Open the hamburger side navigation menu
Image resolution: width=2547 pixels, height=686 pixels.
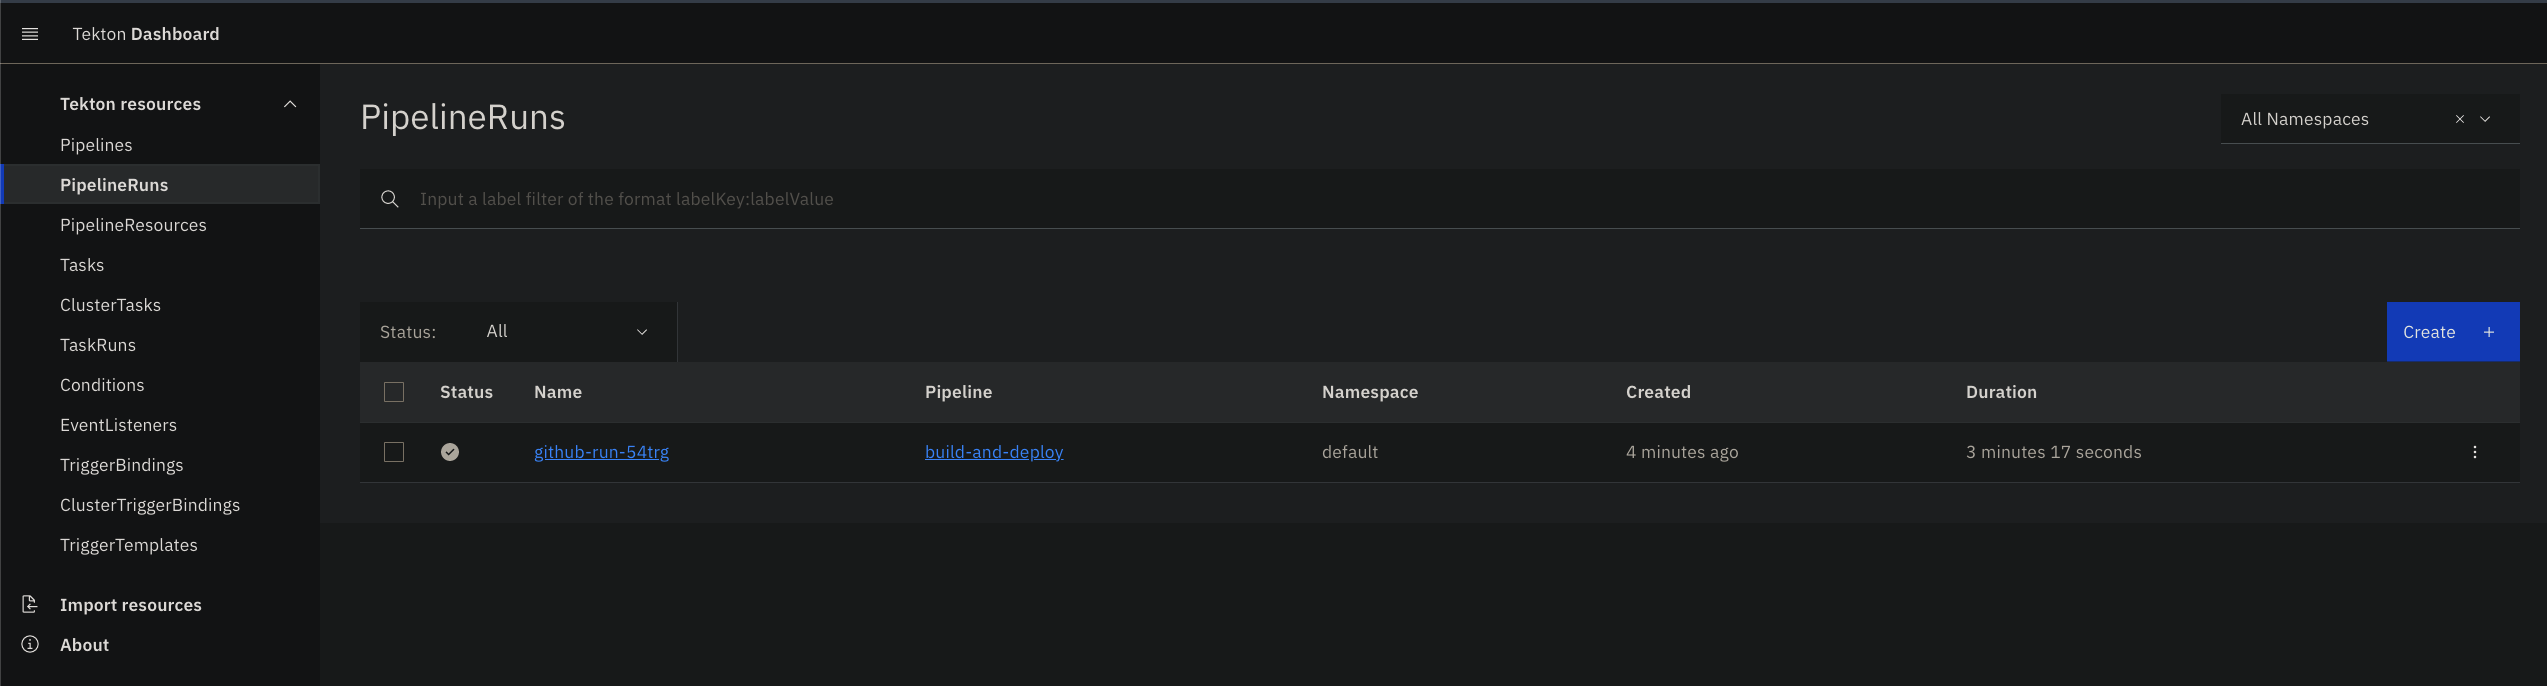[x=30, y=34]
